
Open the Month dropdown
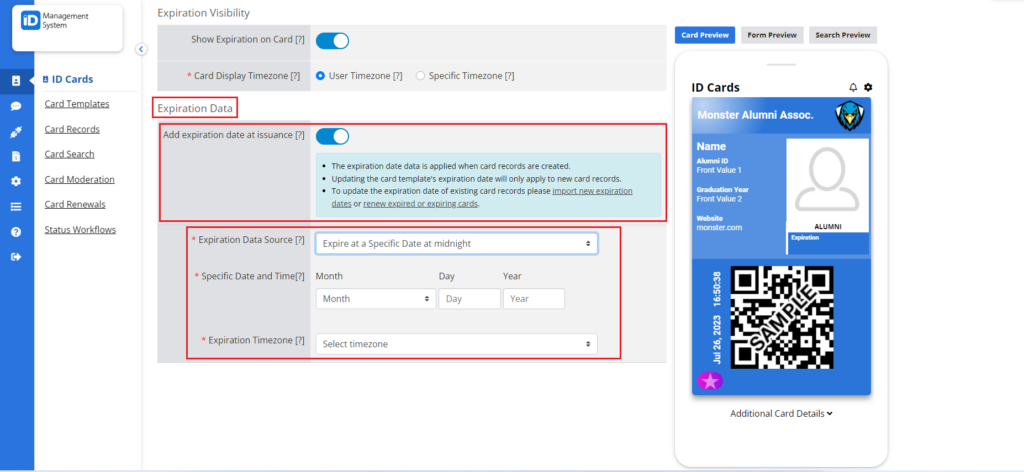click(x=376, y=298)
